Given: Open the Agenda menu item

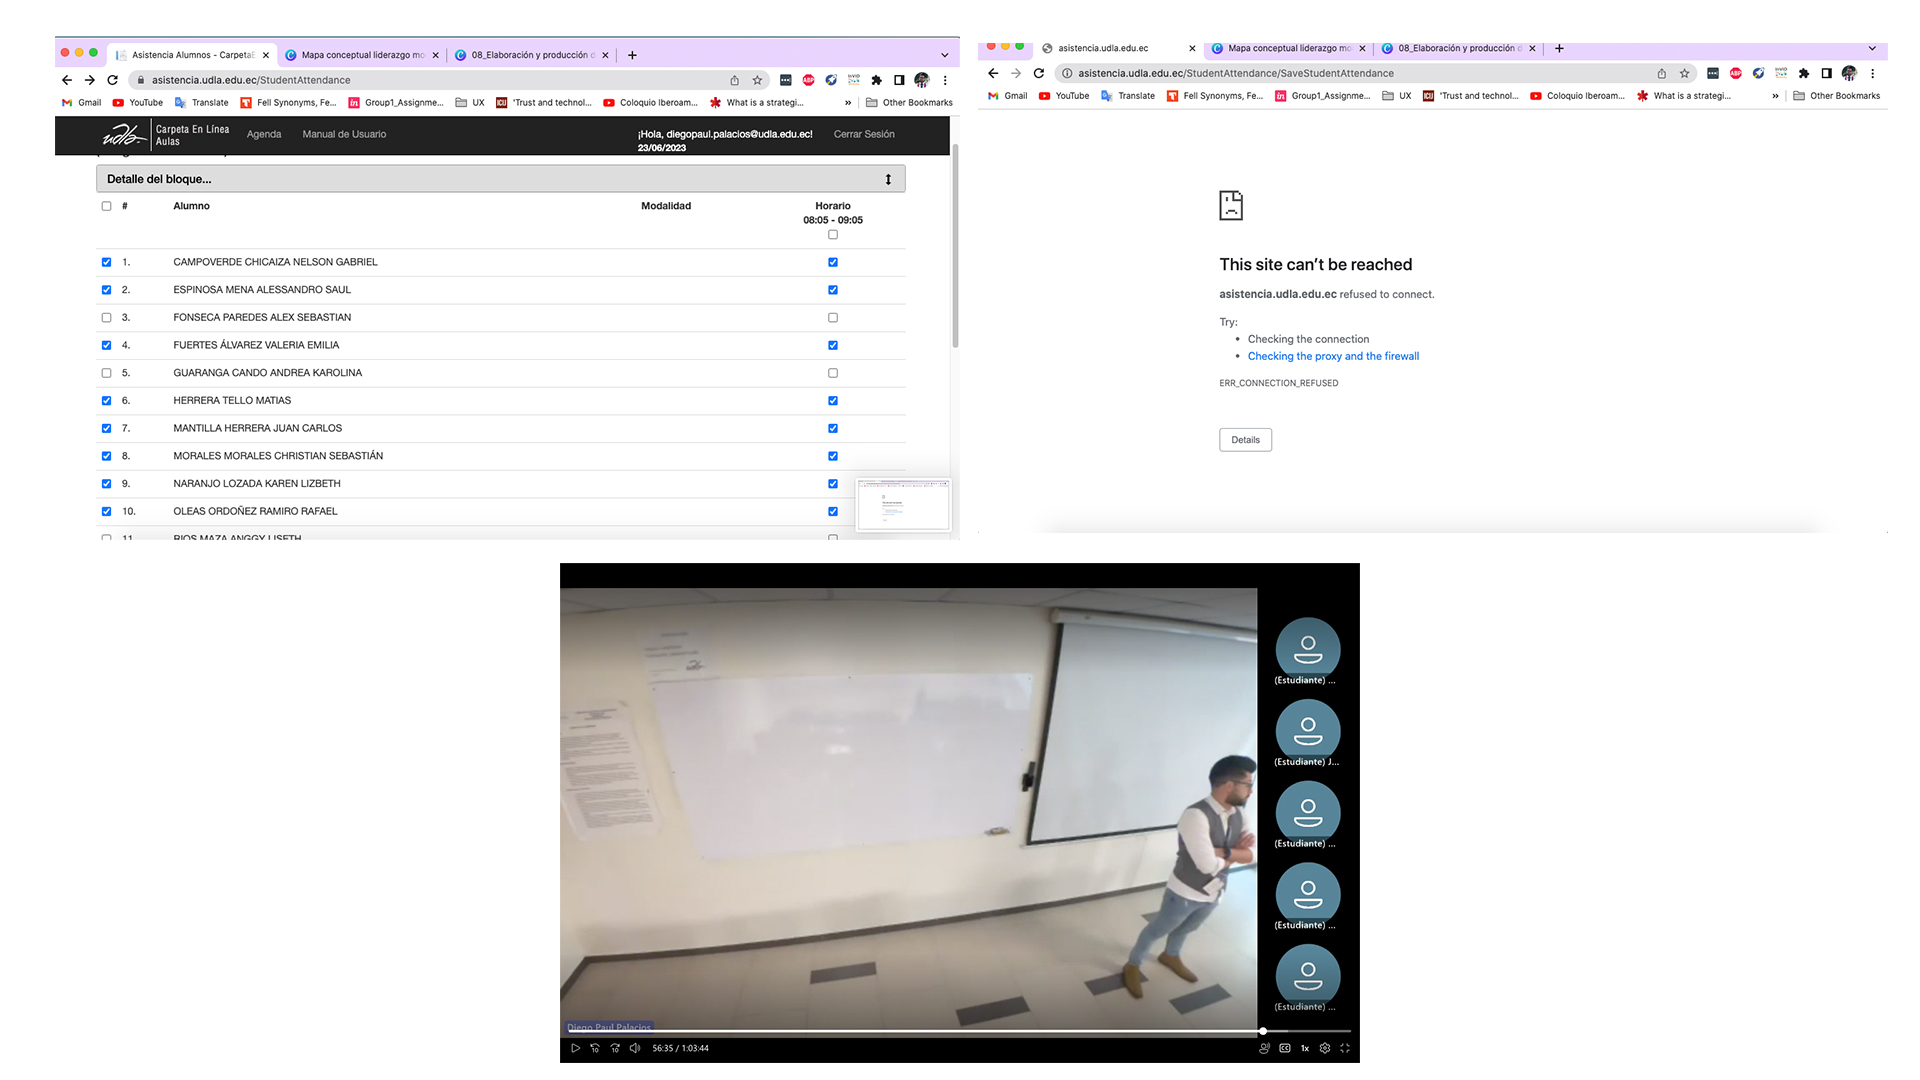Looking at the screenshot, I should (x=264, y=134).
